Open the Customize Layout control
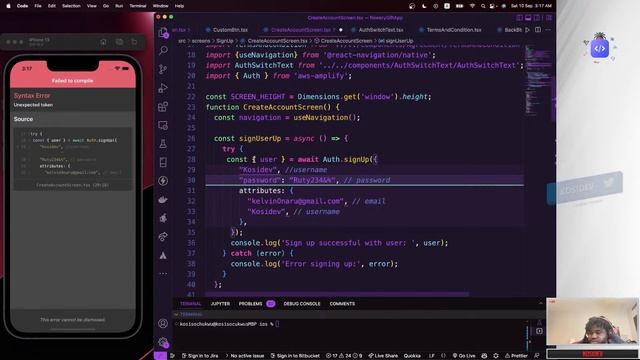The height and width of the screenshot is (360, 640). (x=549, y=18)
